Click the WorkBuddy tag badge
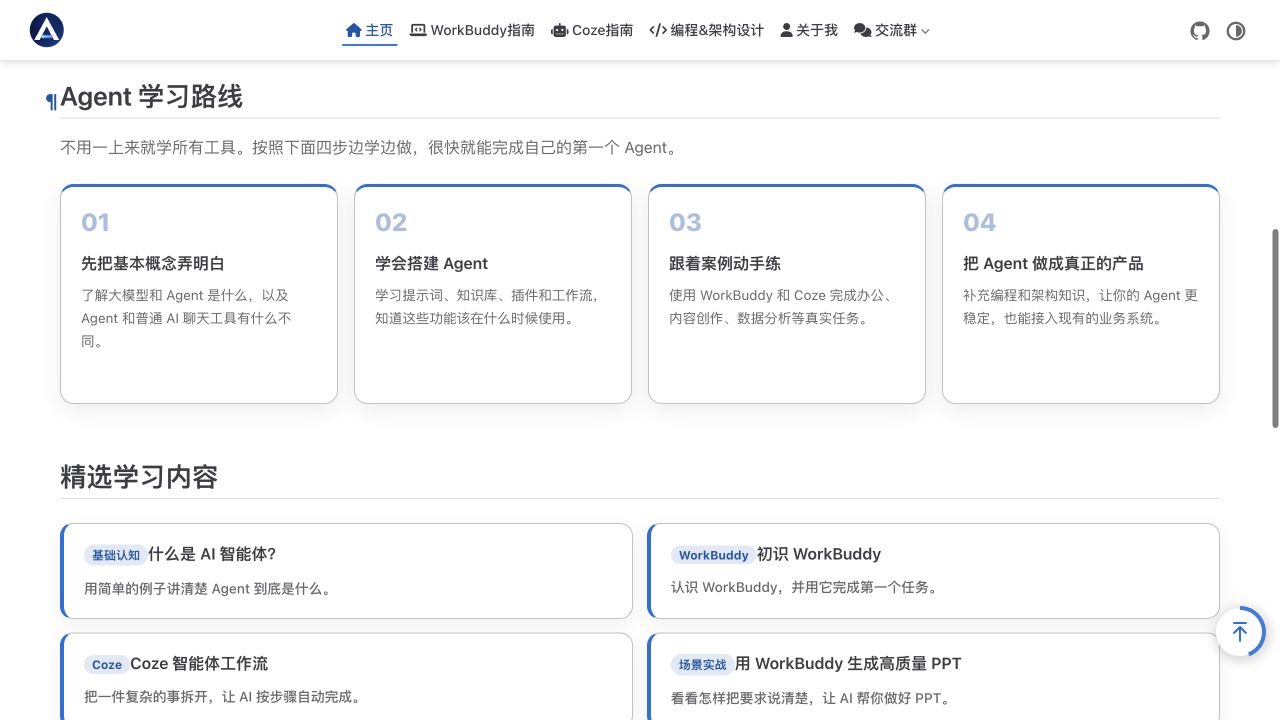This screenshot has width=1280, height=720. [714, 555]
